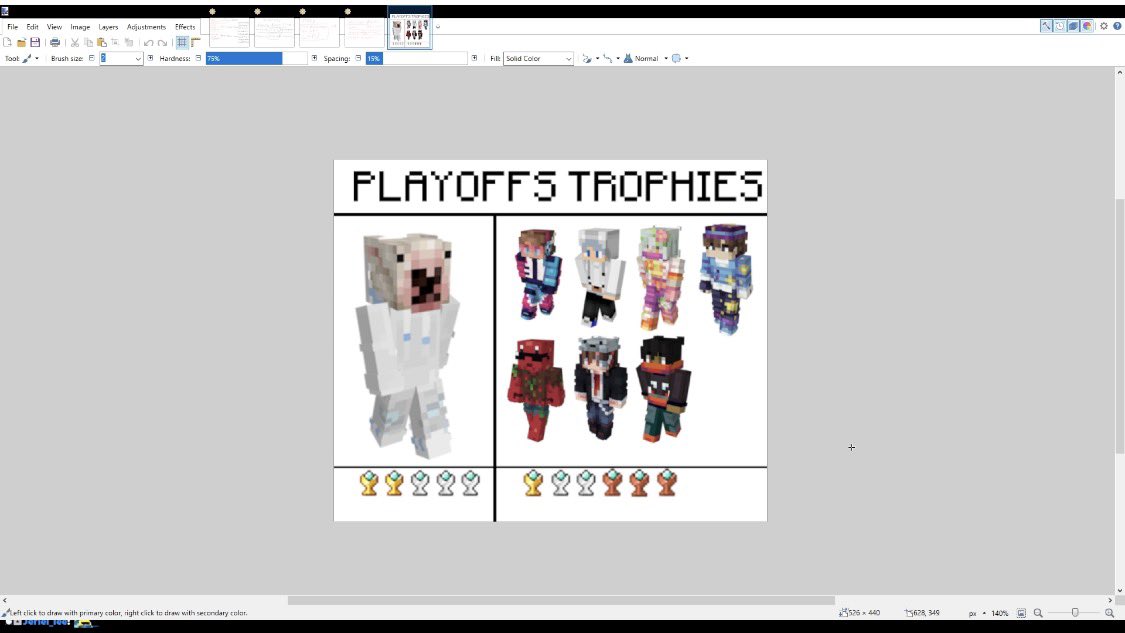Screen dimensions: 1125x633
Task: Open the Image menu
Action: [x=80, y=27]
